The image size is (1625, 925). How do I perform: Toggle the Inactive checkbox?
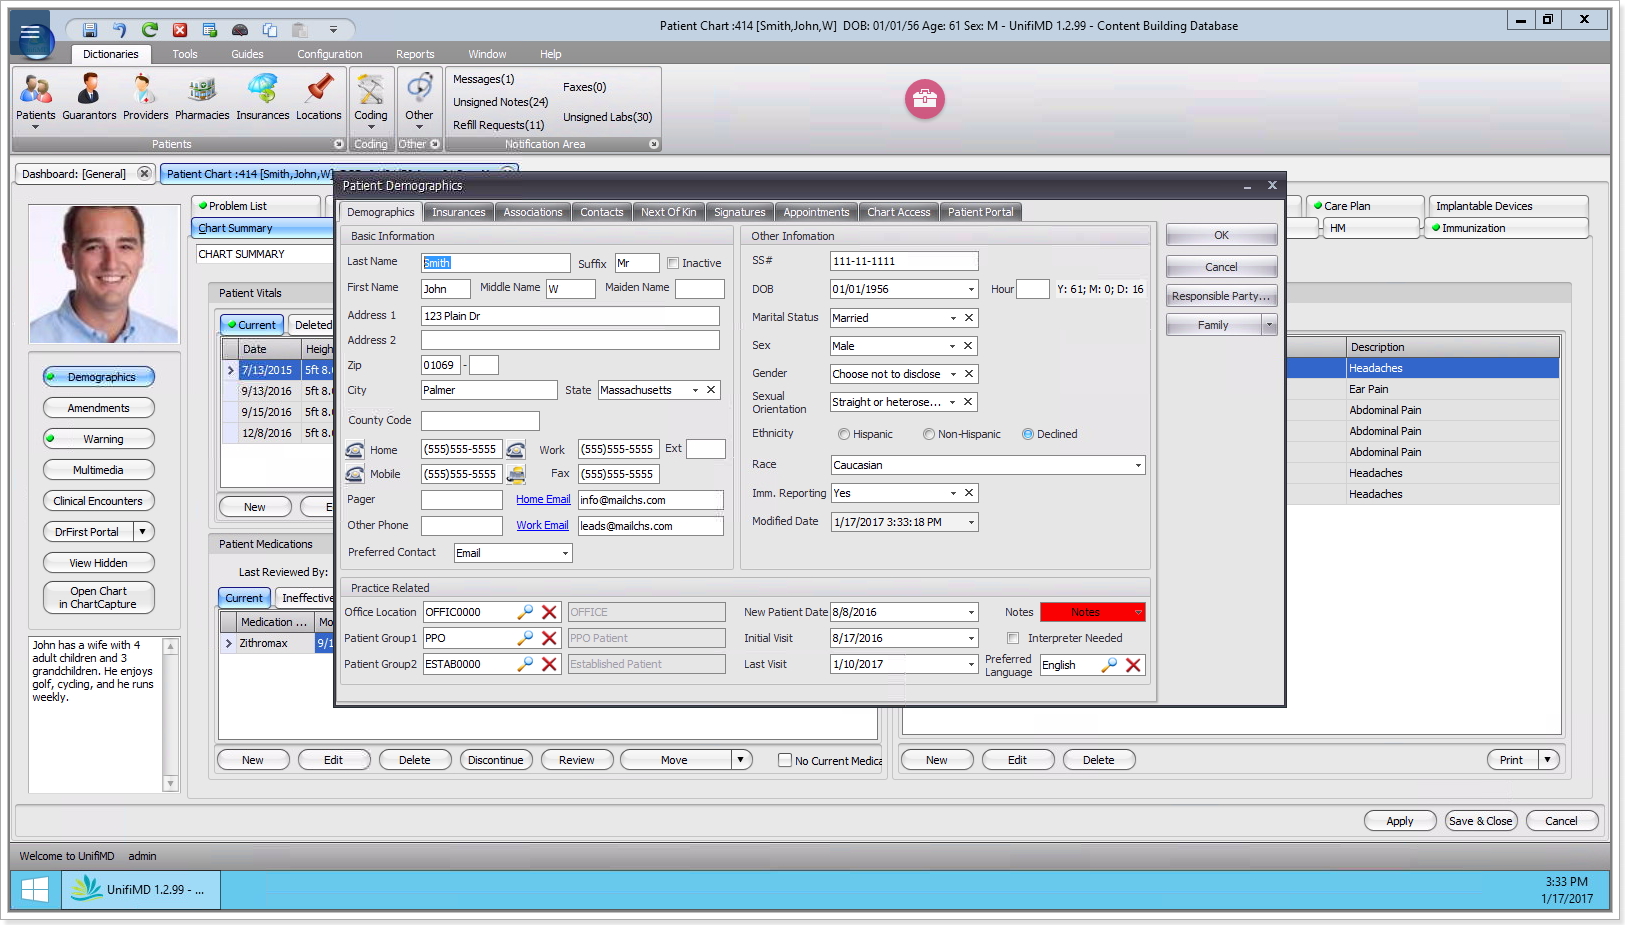(x=673, y=263)
